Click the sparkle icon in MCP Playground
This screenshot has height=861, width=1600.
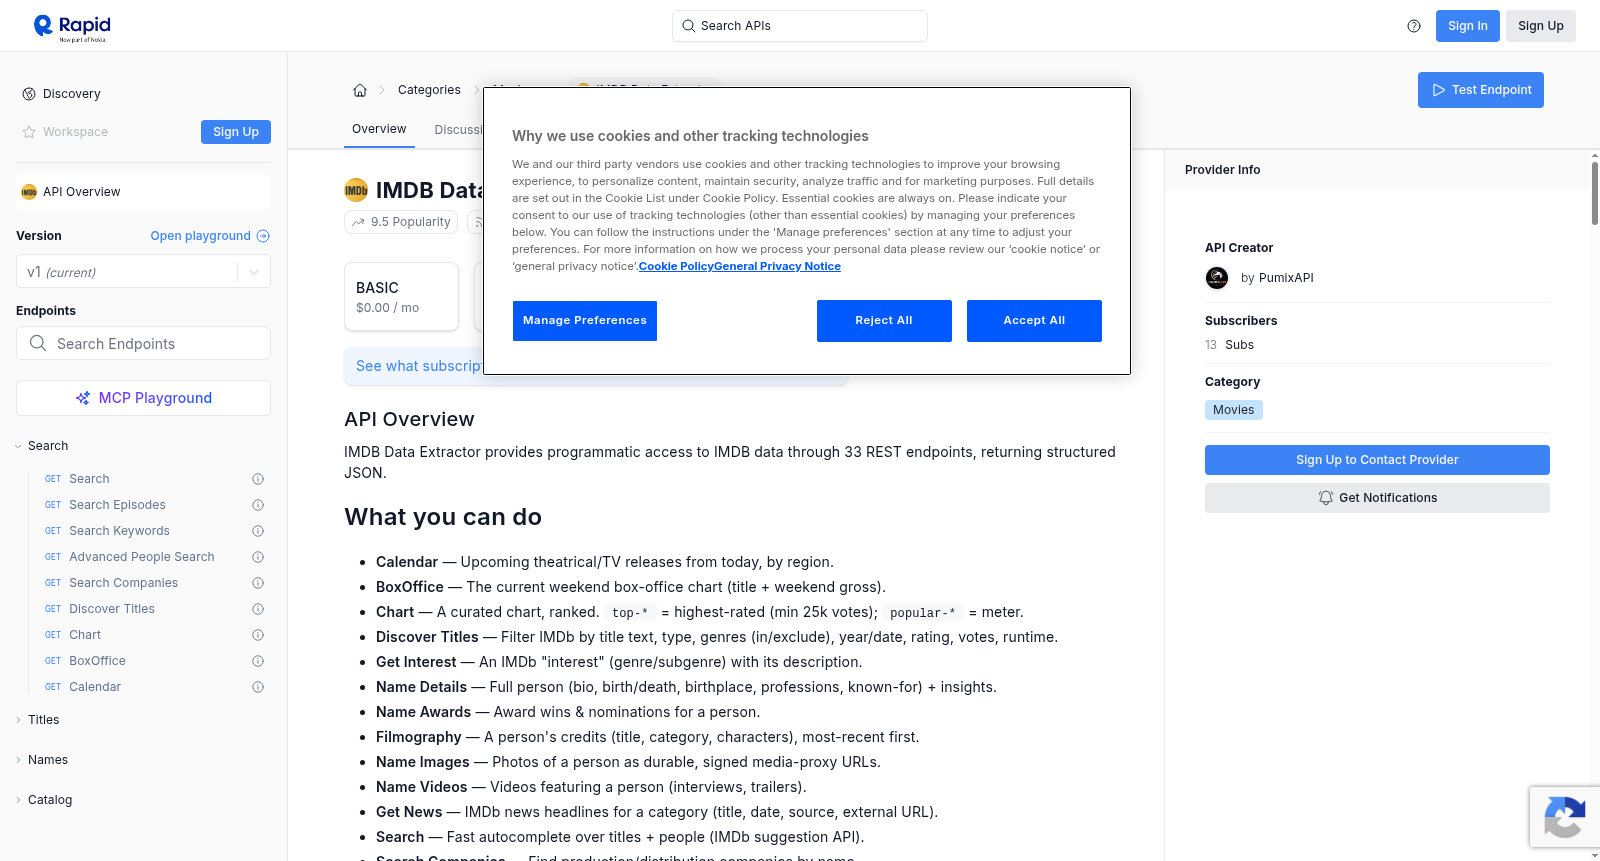point(83,398)
